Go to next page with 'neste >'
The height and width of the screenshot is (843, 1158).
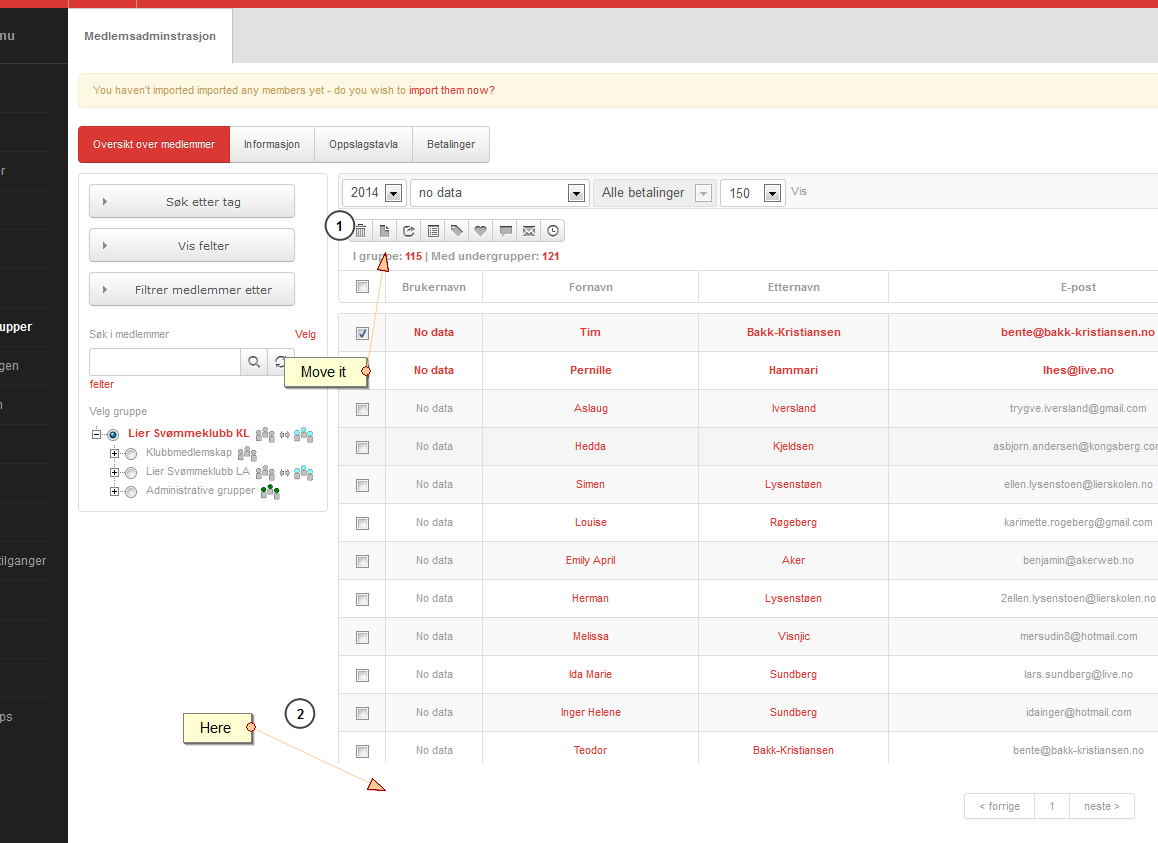tap(1101, 806)
